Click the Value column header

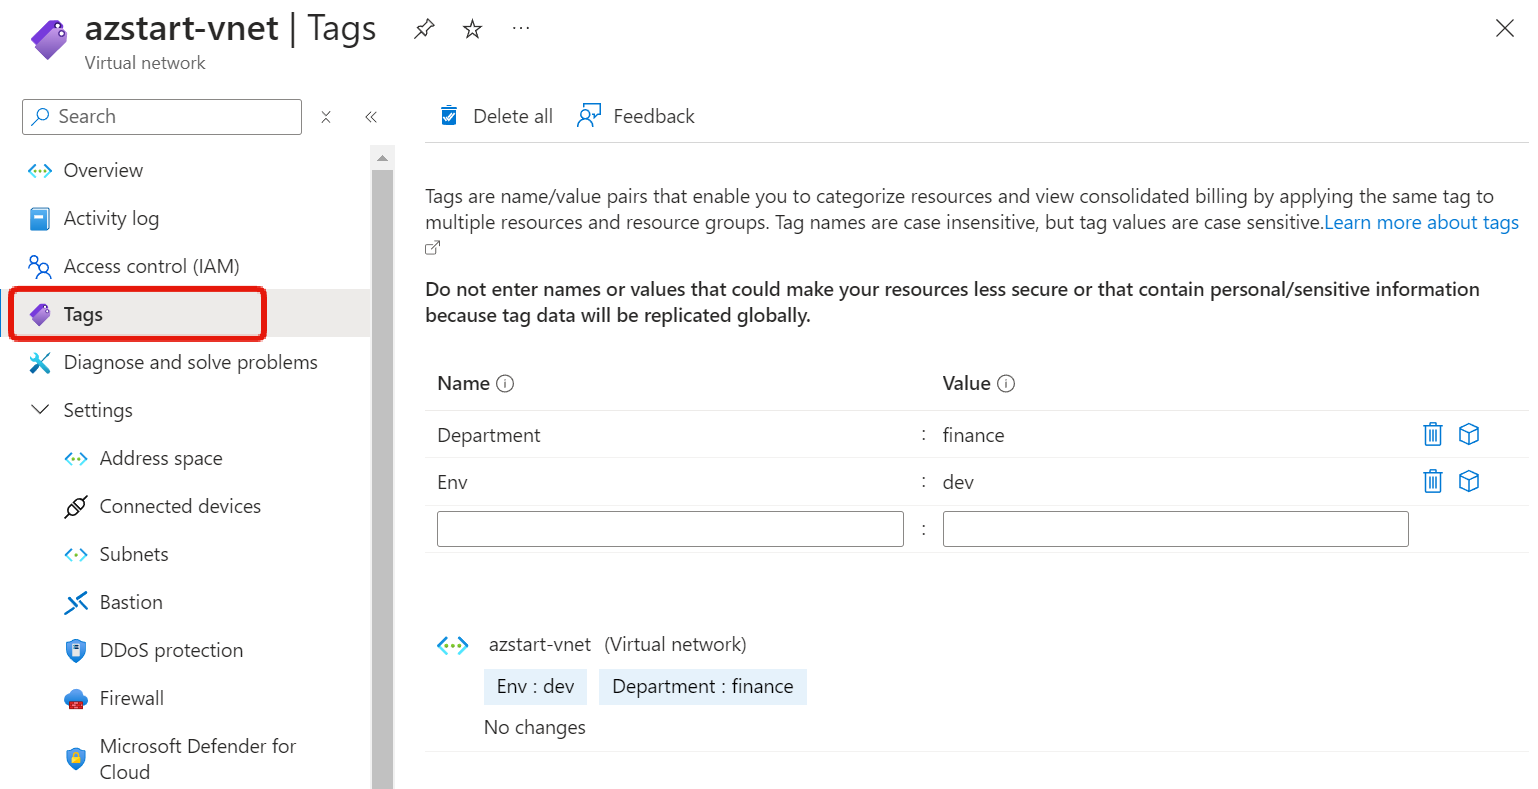tap(966, 384)
